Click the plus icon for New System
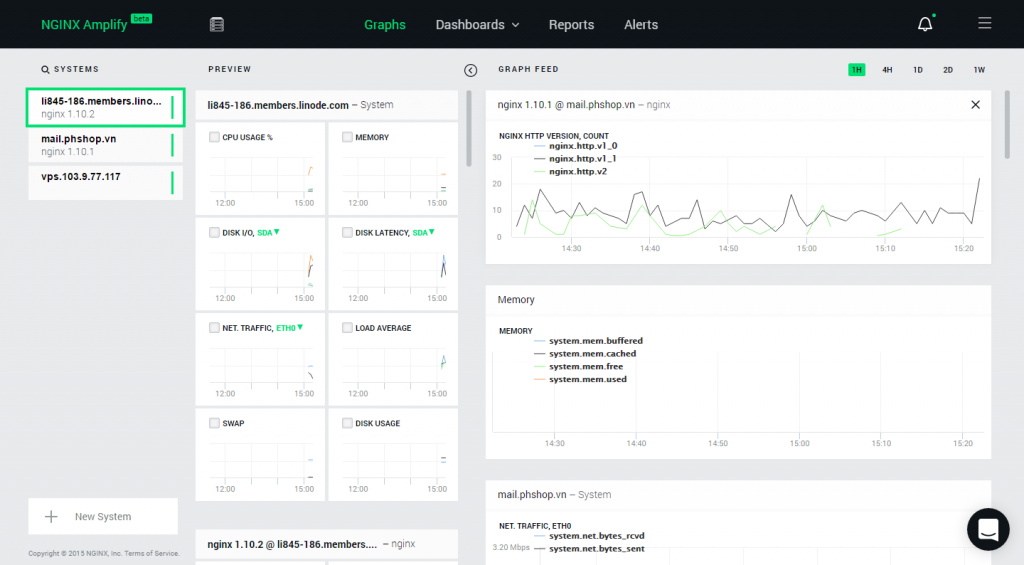The image size is (1024, 565). click(51, 517)
